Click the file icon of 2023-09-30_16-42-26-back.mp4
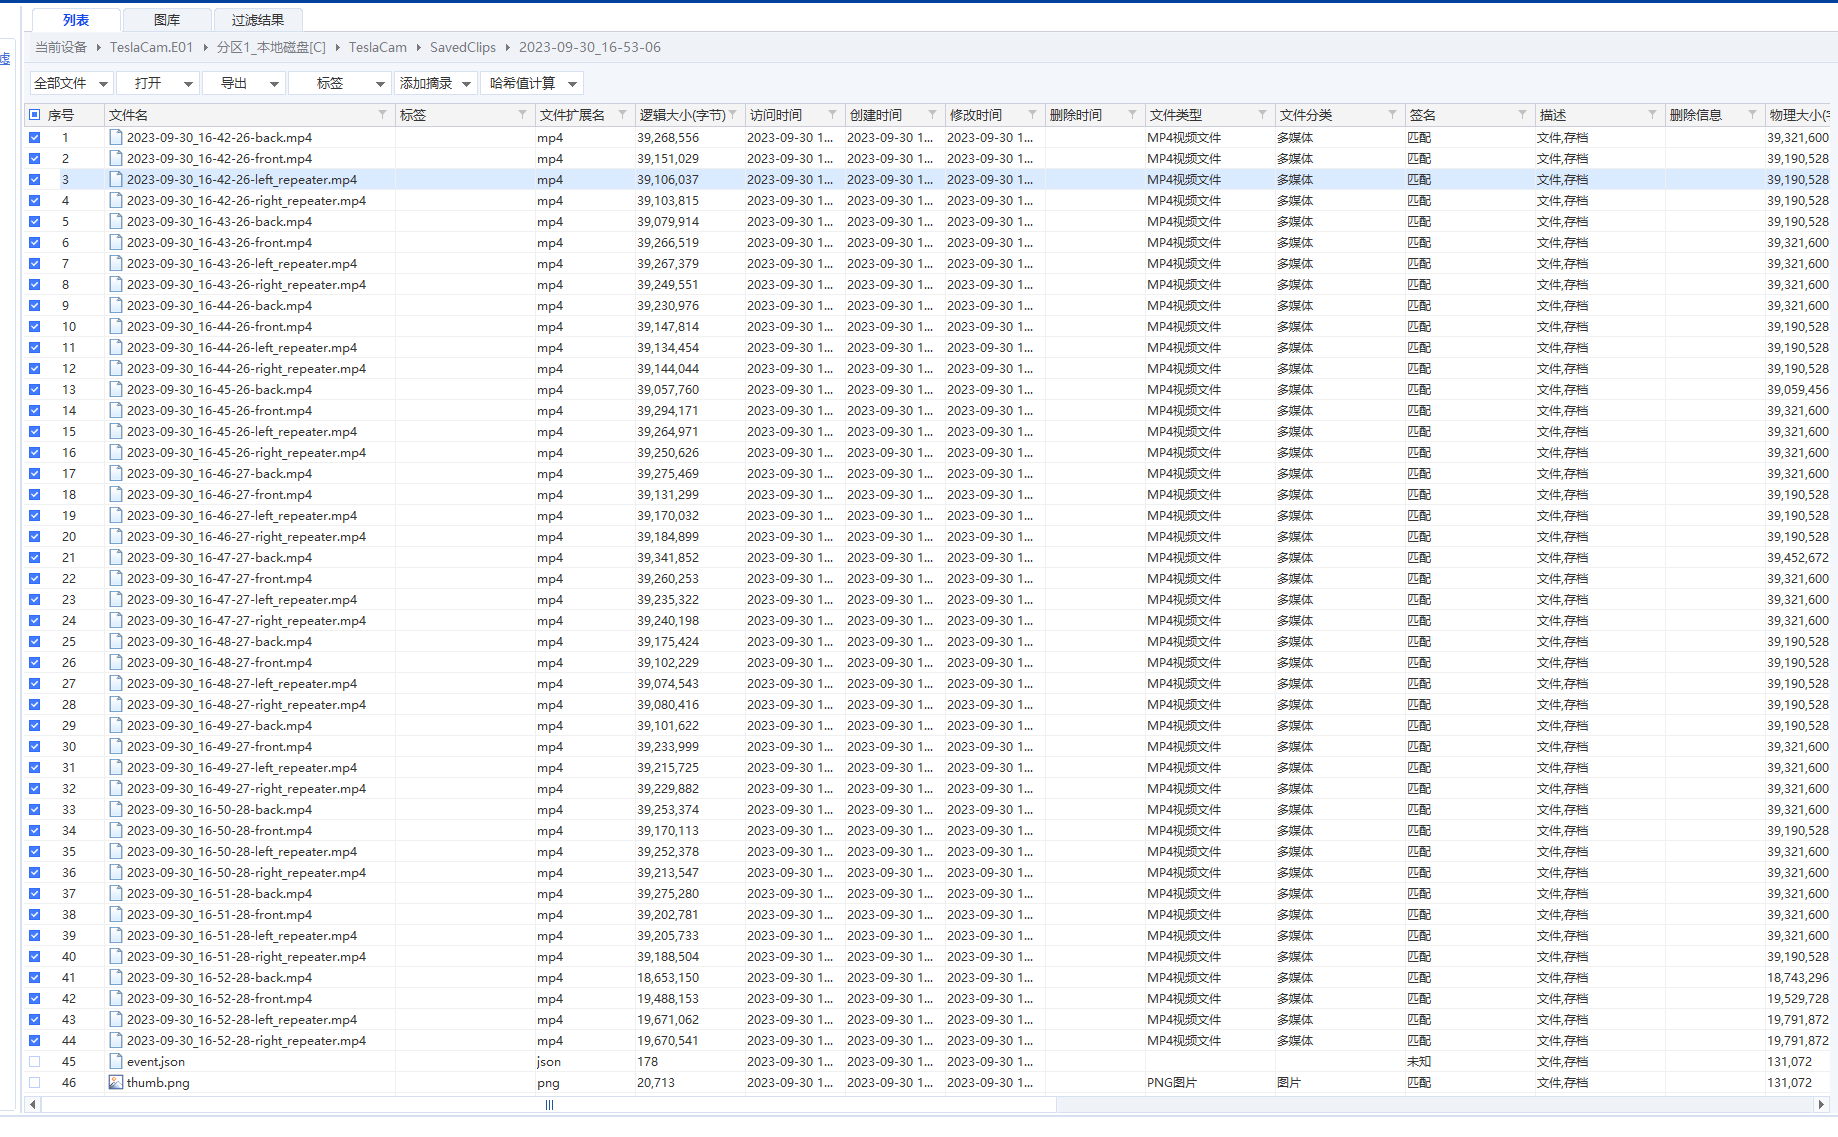1838x1137 pixels. [x=116, y=137]
